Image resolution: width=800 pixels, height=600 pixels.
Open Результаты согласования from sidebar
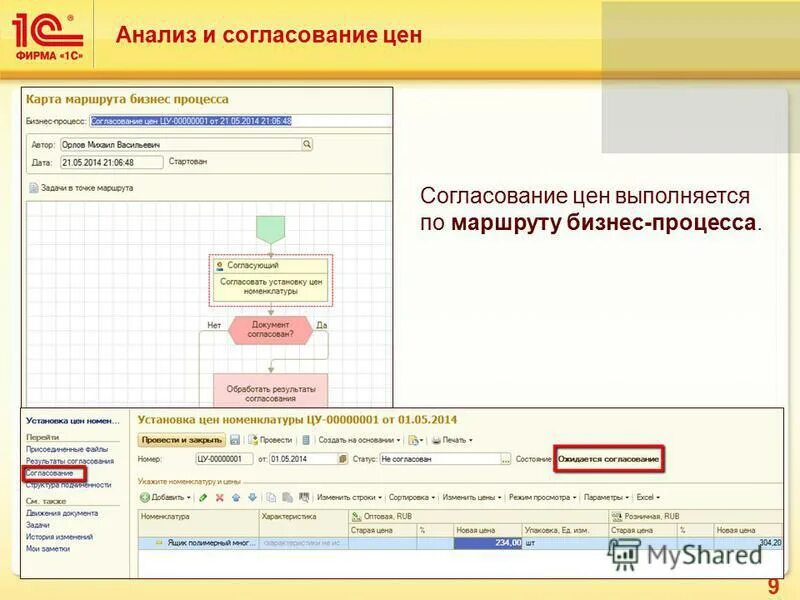70,460
